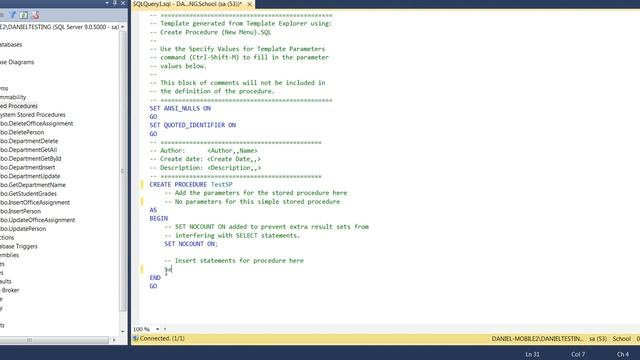This screenshot has width=640, height=360.
Task: Select the DANIELTESTING SQL Server node
Action: [59, 27]
